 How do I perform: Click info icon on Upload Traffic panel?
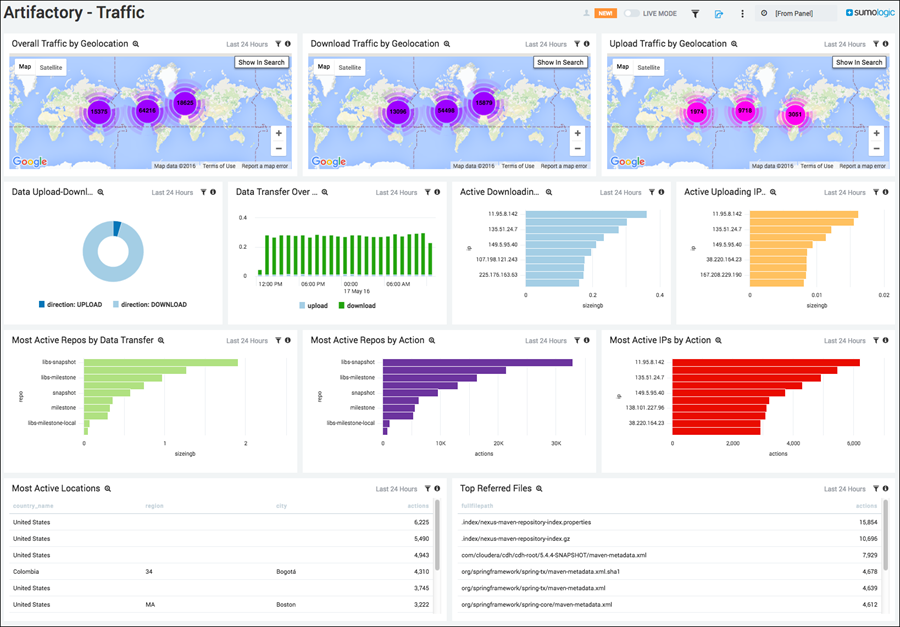[x=885, y=44]
